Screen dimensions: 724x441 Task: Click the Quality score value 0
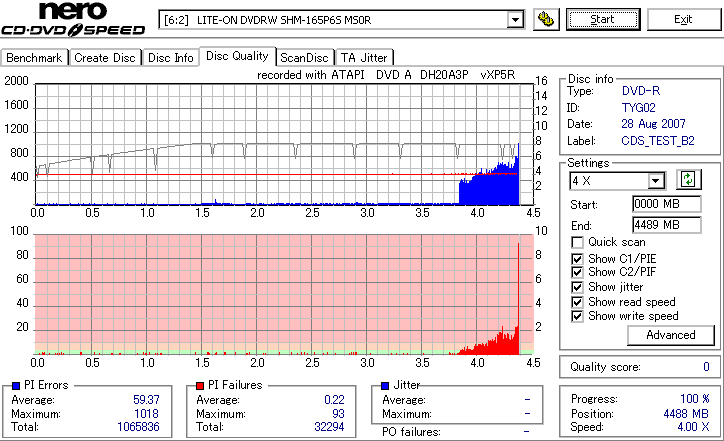(x=706, y=367)
